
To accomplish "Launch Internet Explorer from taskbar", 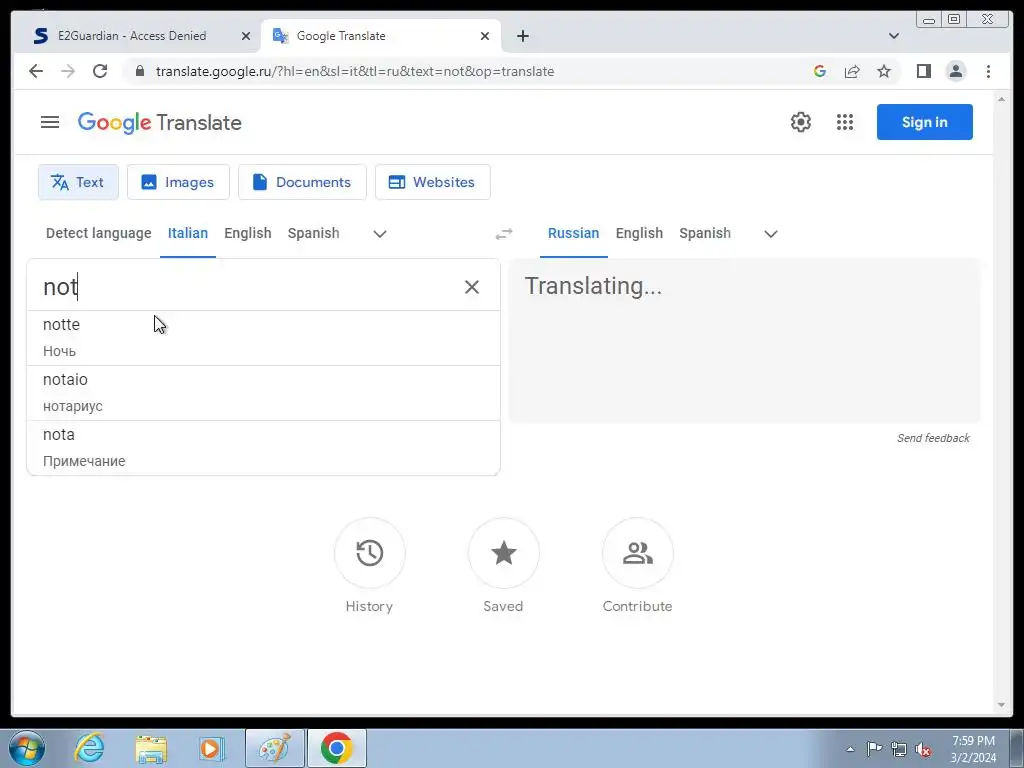I will pos(89,748).
